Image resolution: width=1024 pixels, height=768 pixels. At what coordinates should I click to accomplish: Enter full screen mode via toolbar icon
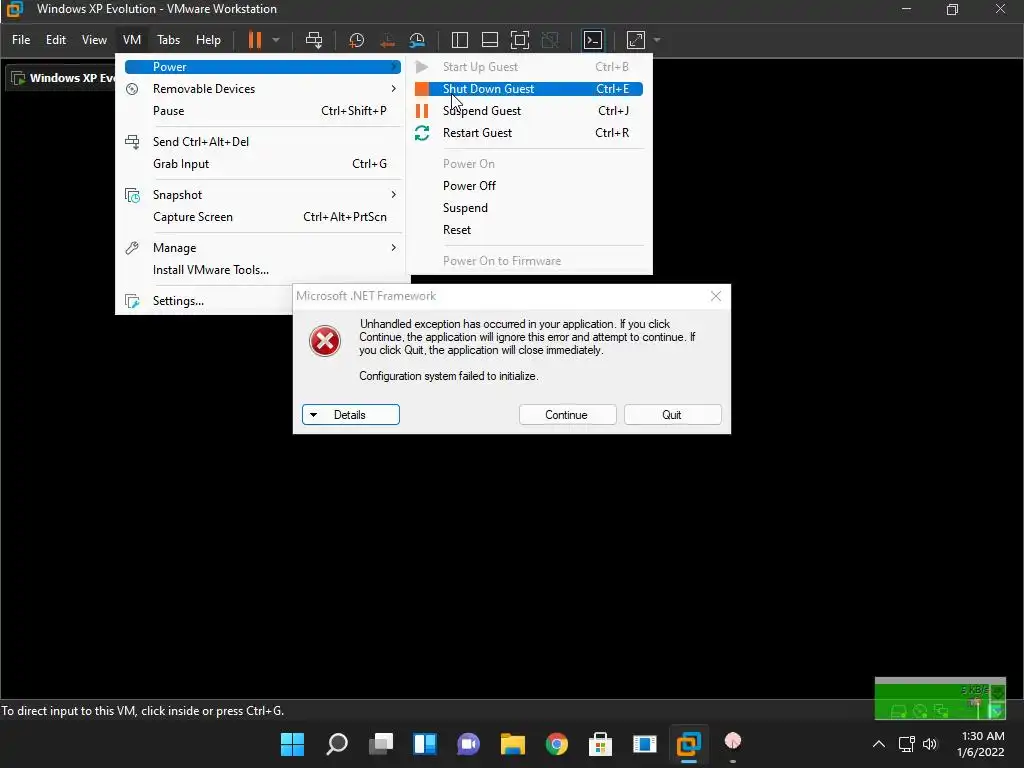[x=520, y=40]
